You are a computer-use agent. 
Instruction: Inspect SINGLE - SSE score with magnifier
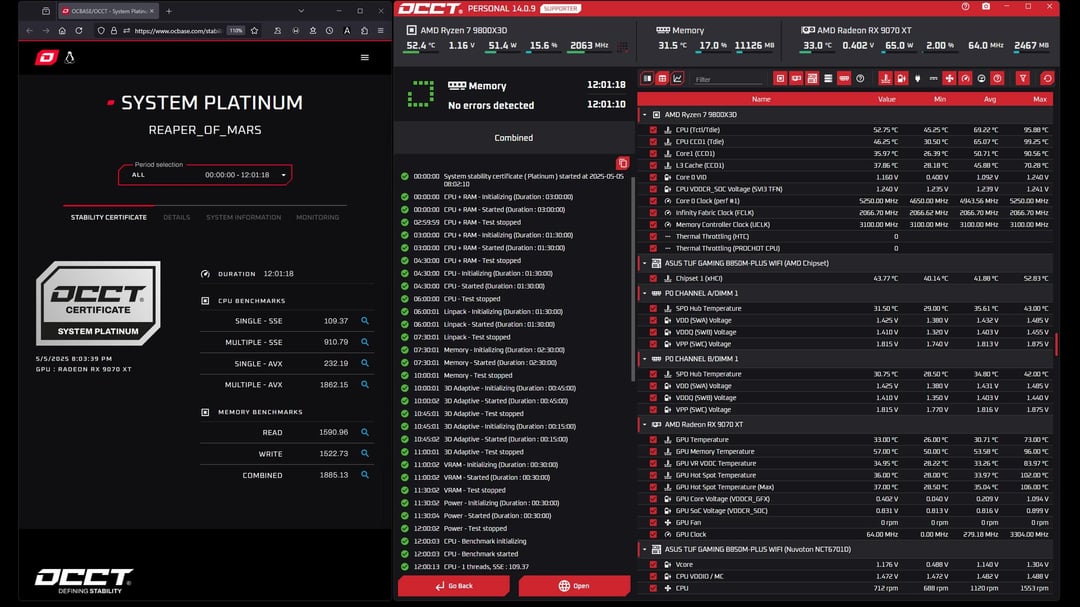[x=365, y=321]
